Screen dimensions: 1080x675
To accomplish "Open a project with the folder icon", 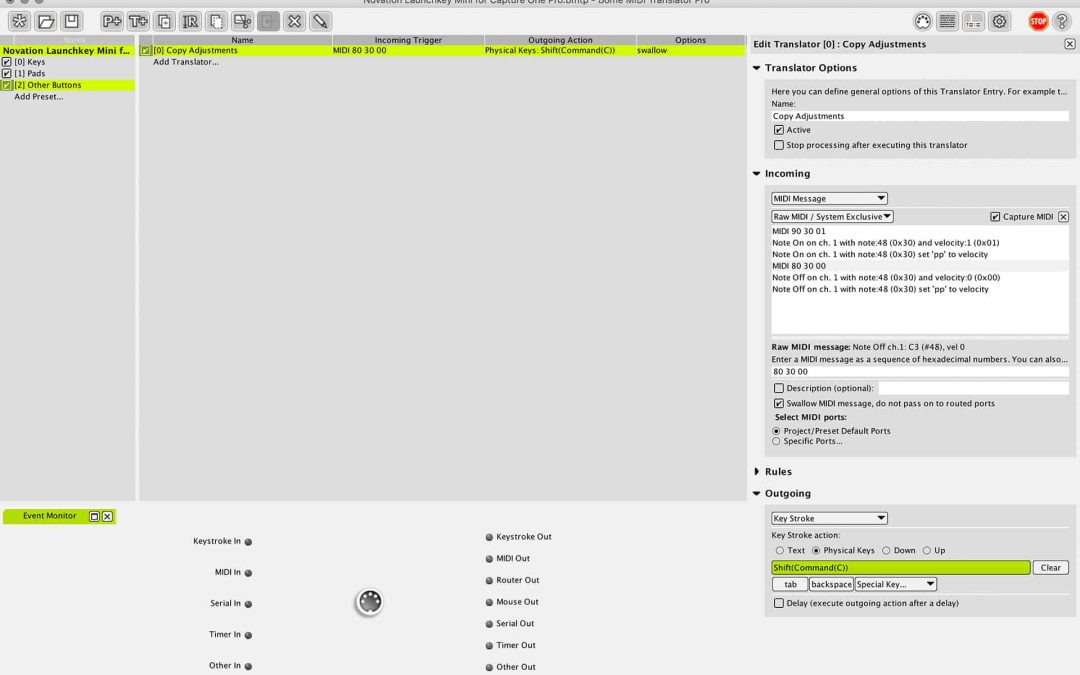I will 46,21.
